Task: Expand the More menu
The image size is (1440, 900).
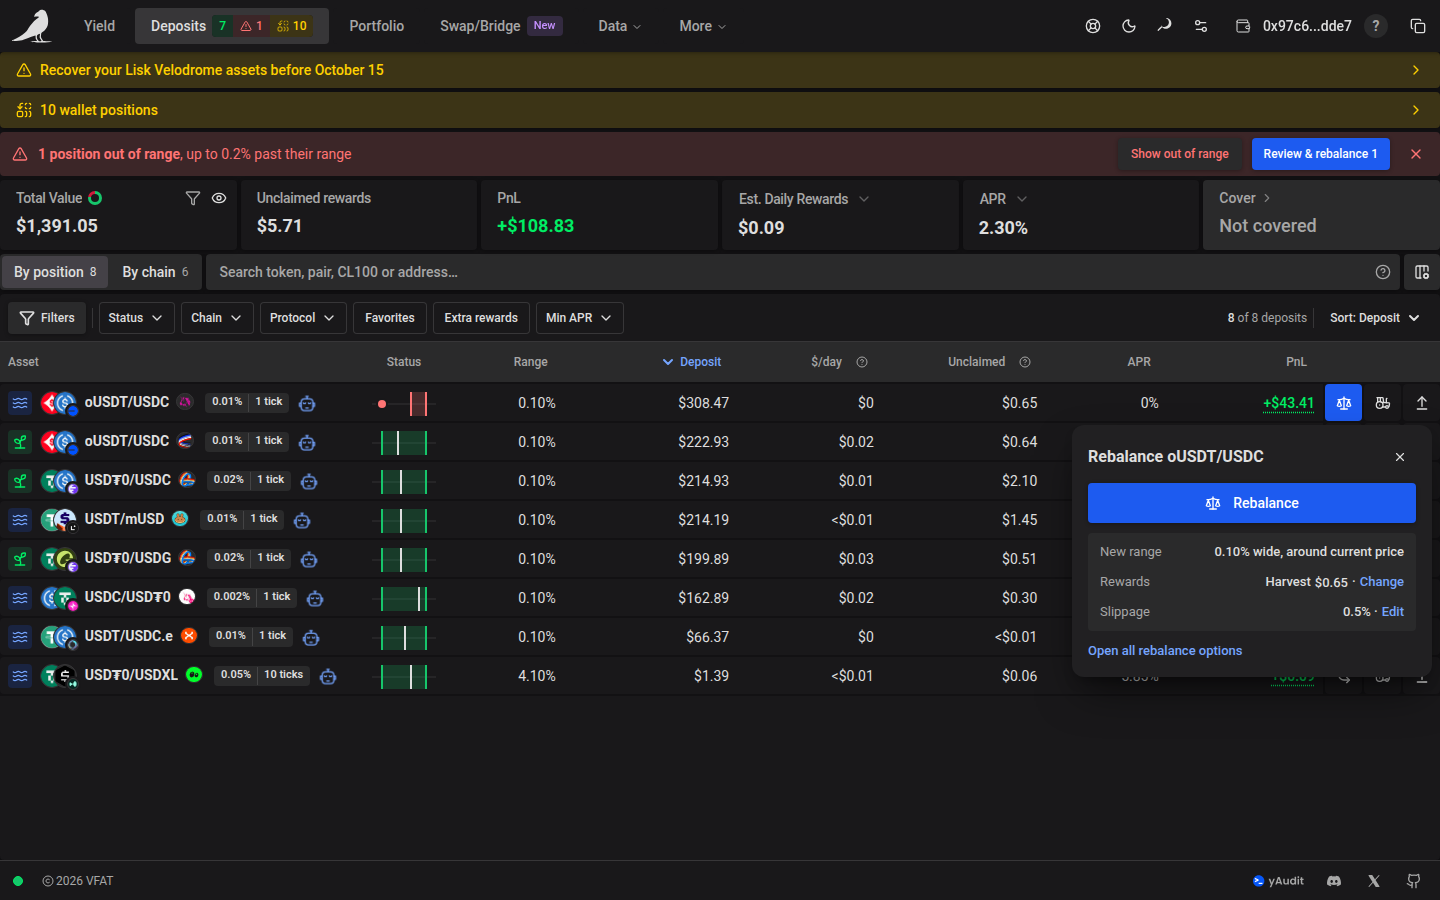Action: click(703, 26)
